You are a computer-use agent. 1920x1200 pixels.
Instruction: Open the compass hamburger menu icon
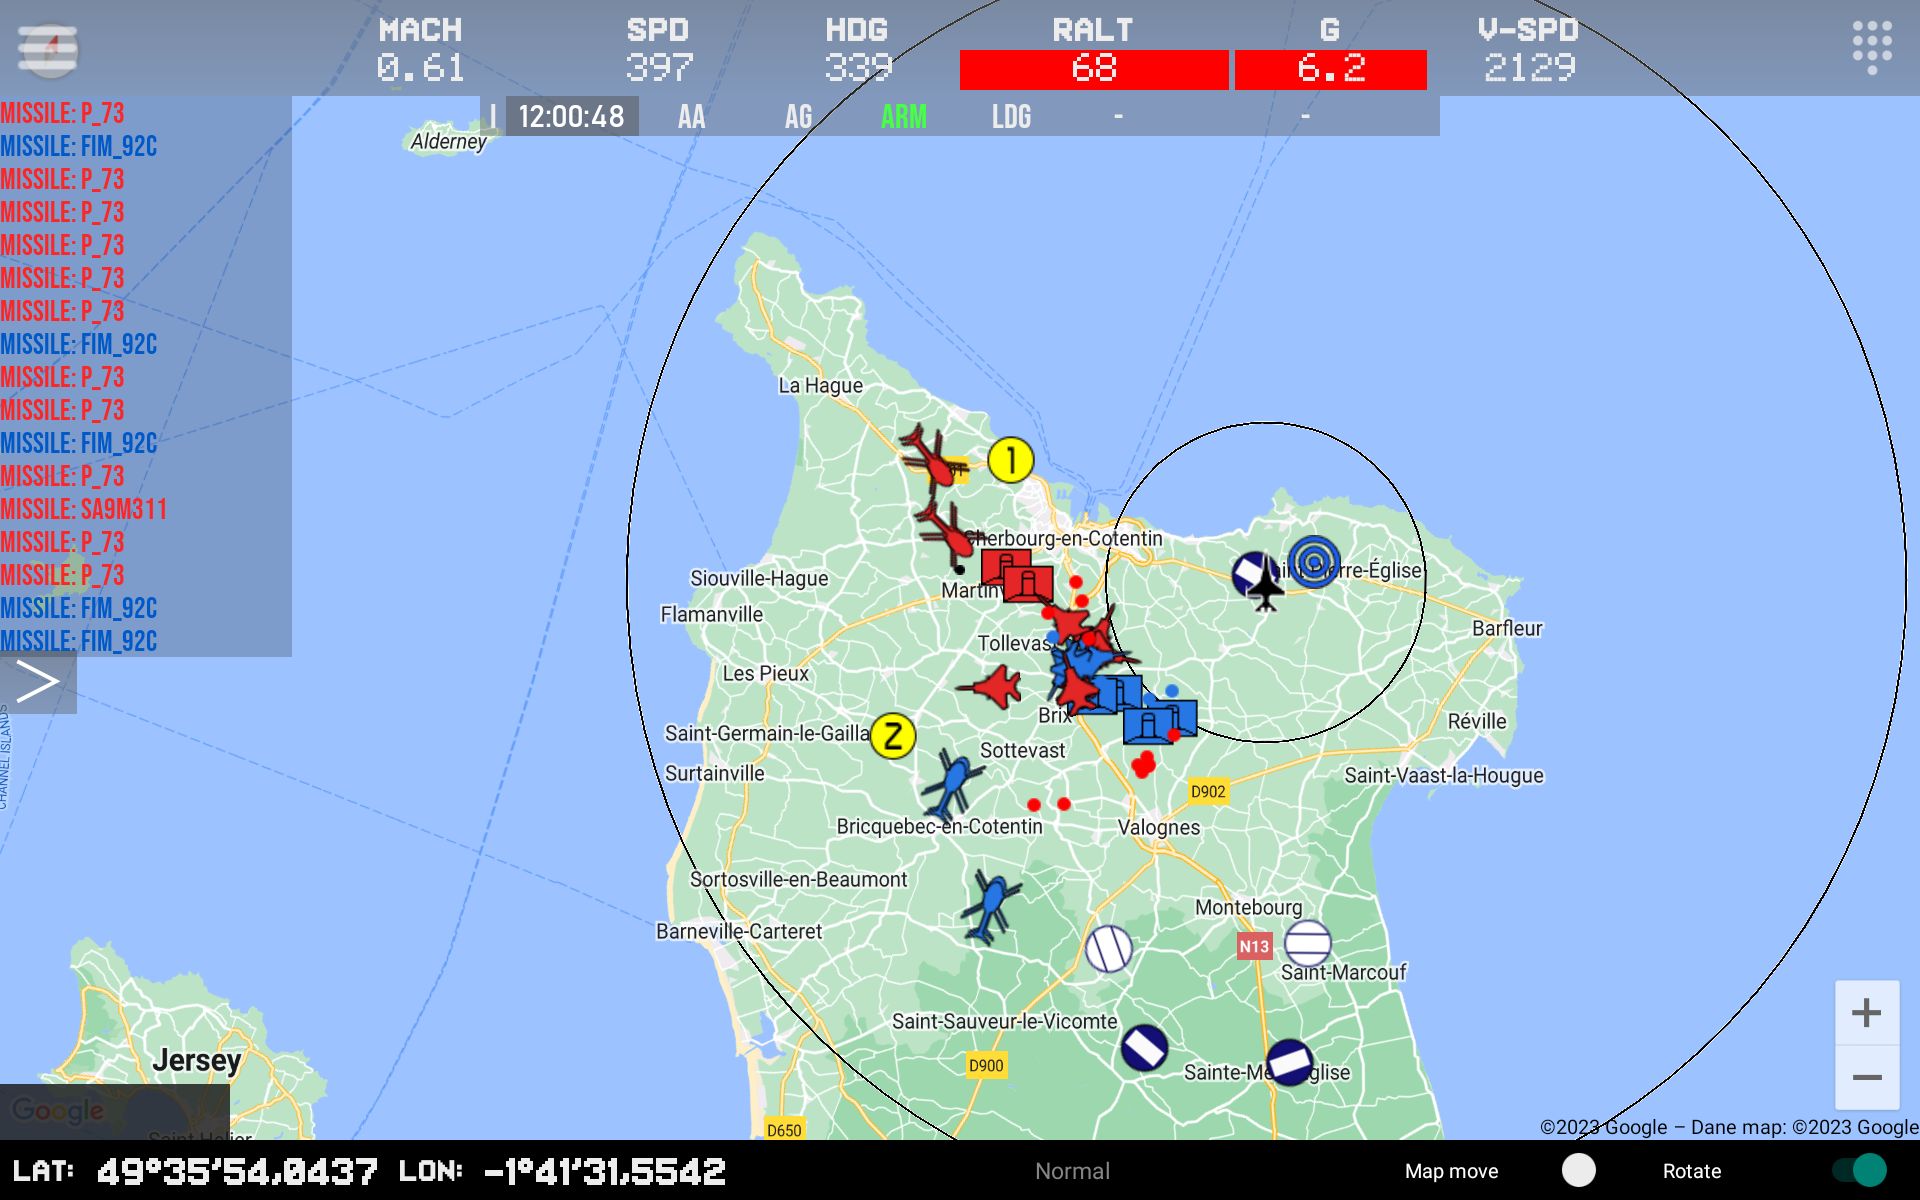[x=47, y=48]
